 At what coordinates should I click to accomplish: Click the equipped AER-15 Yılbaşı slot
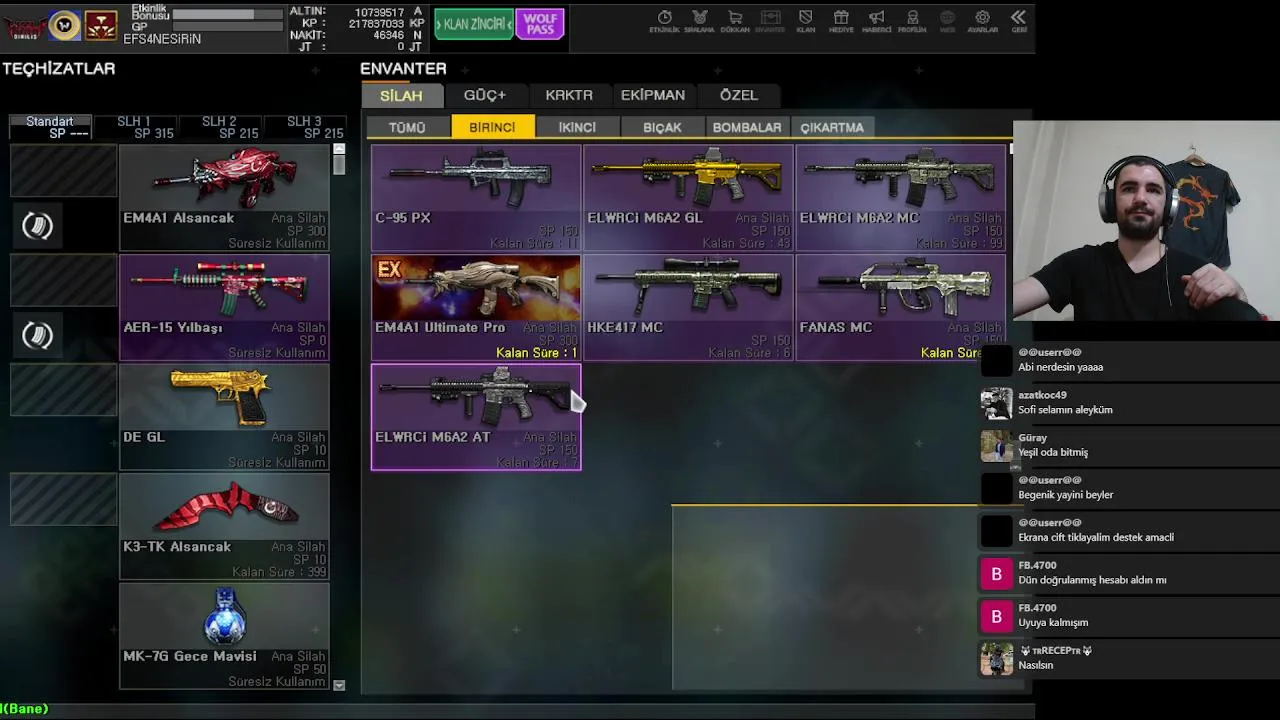[x=224, y=307]
